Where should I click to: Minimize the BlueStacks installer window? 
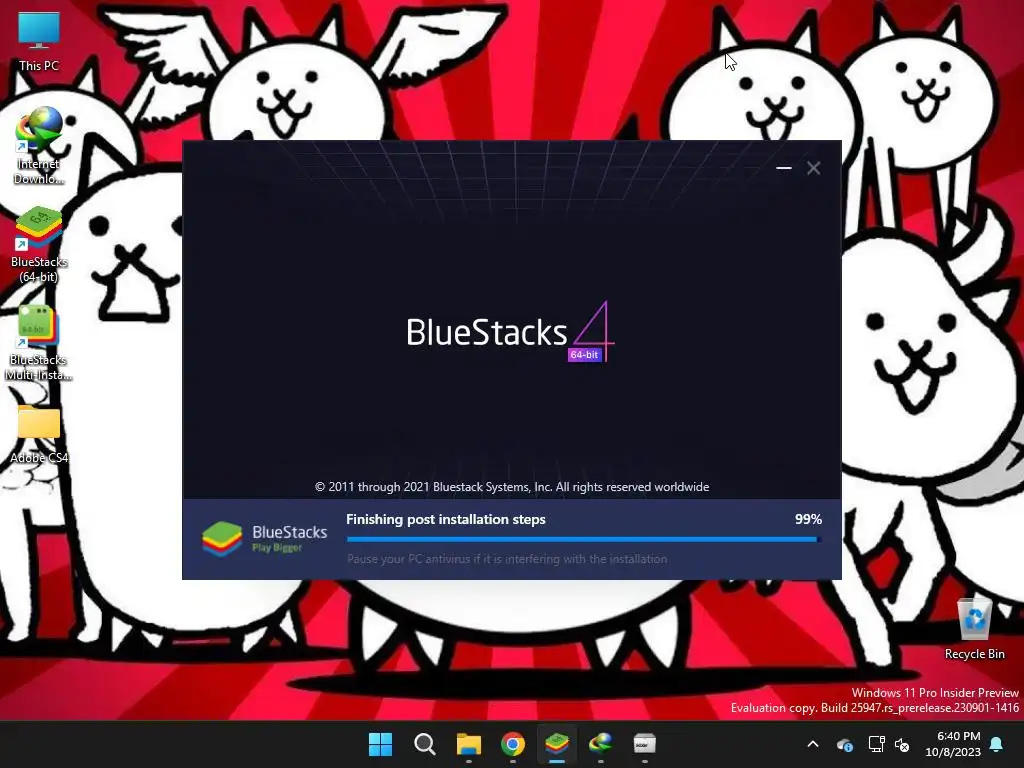[x=784, y=168]
